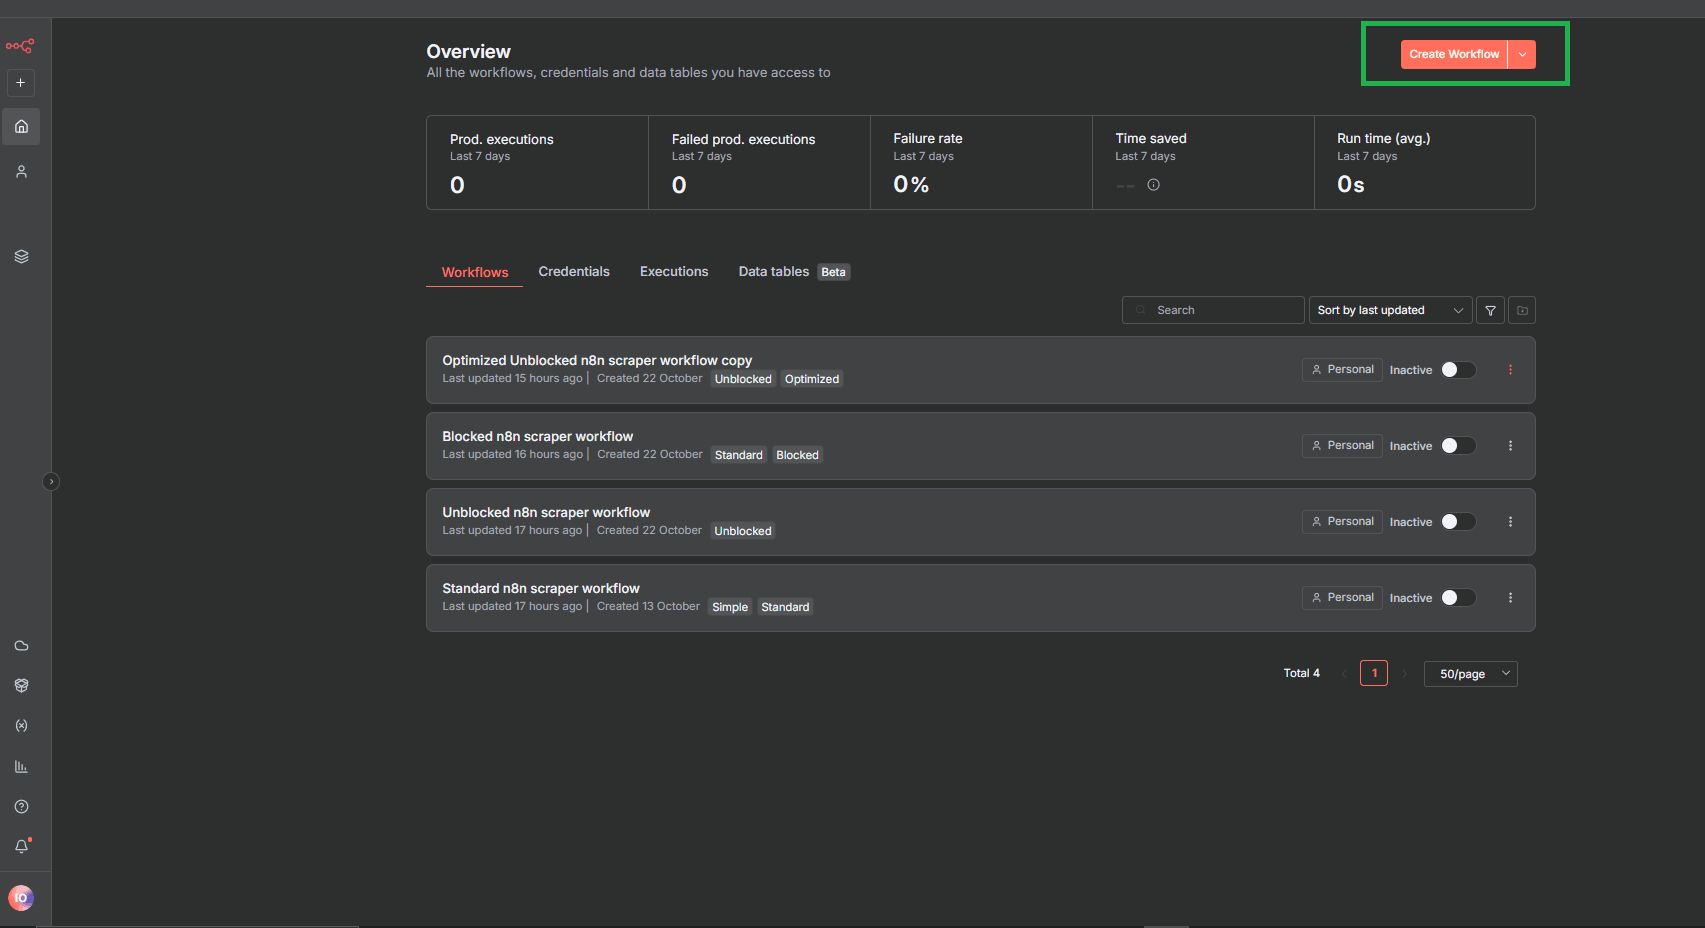
Task: Click the Beta badge on Data tables
Action: (x=833, y=272)
